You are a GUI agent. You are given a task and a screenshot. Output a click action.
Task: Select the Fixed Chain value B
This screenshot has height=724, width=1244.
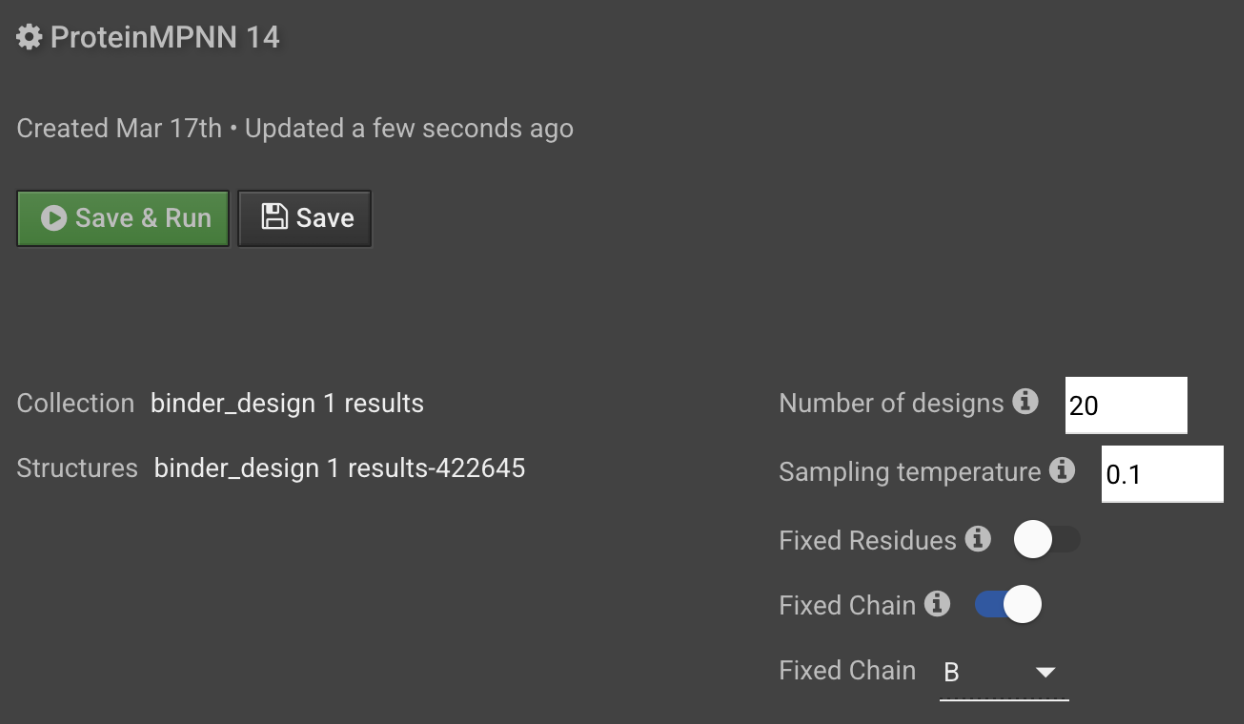951,673
